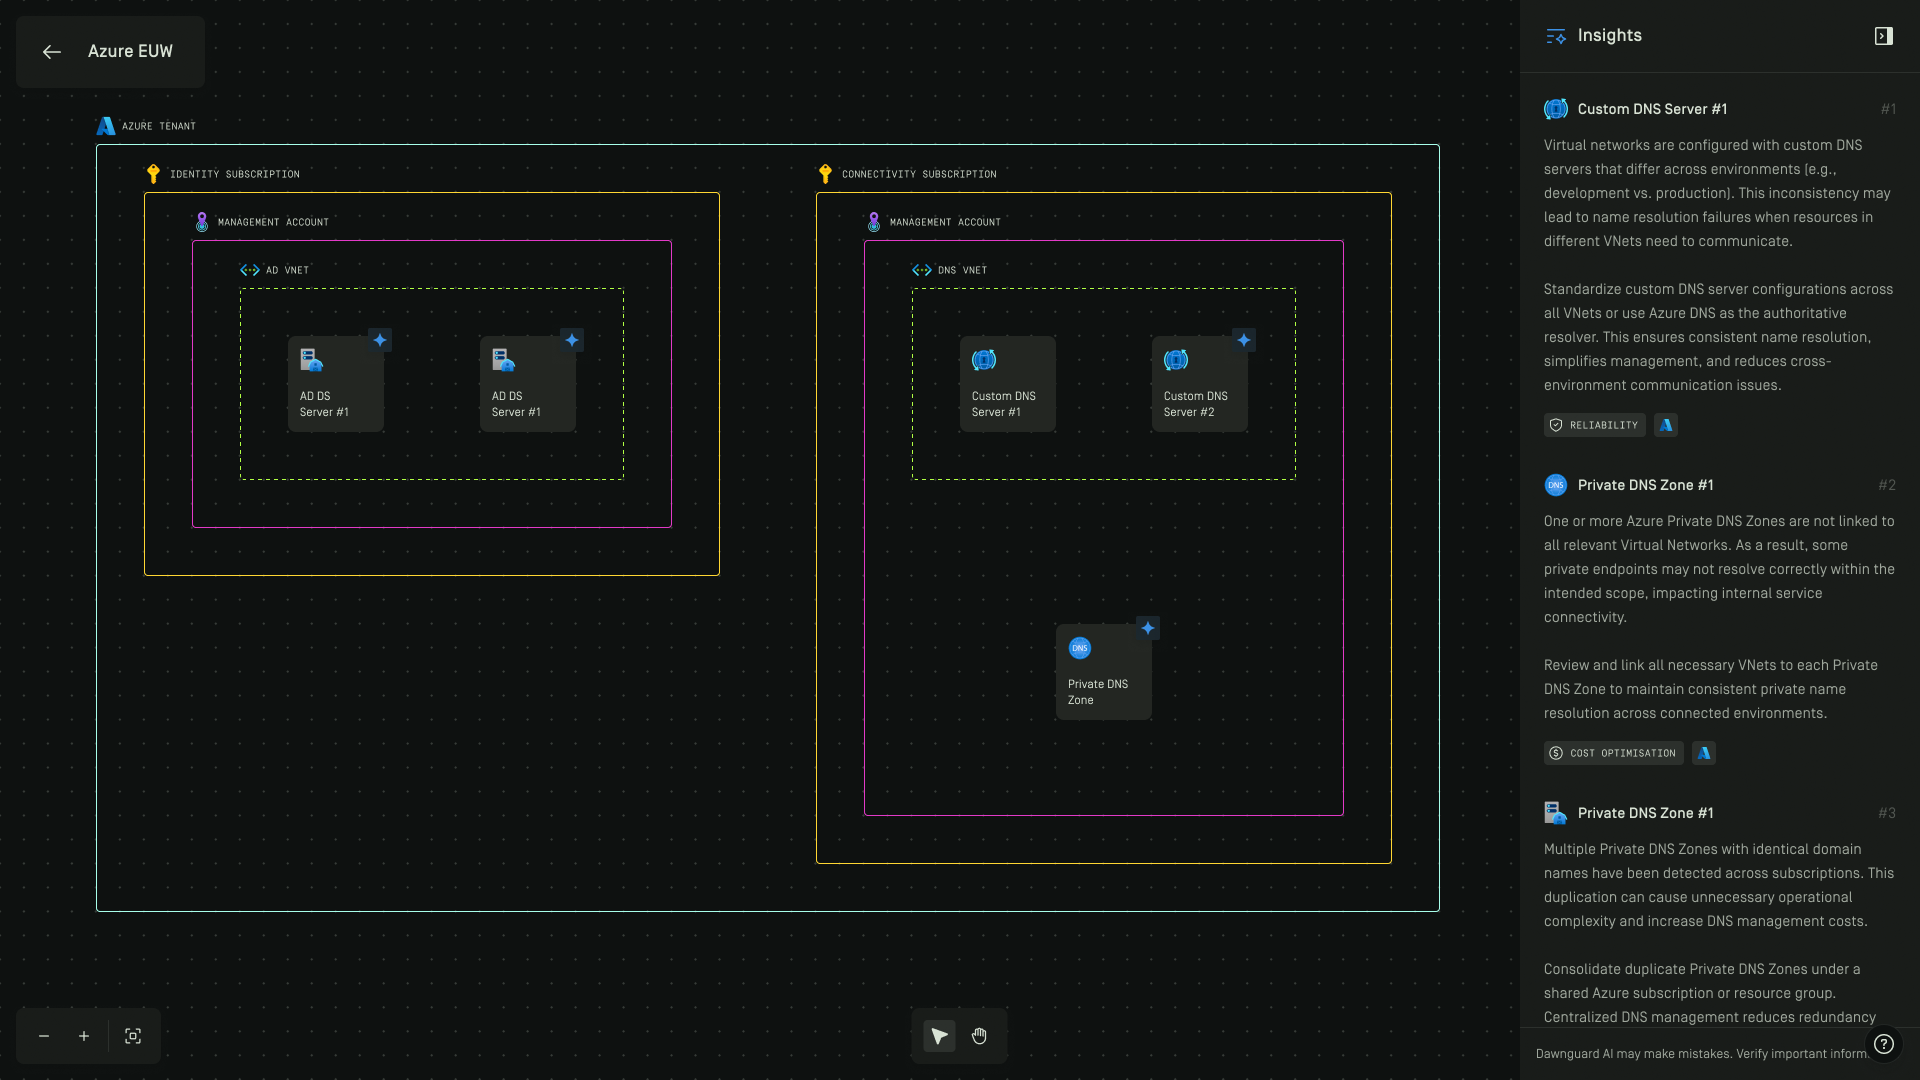Click sparkle badge on left AD DS Server
This screenshot has height=1080, width=1920.
(x=379, y=340)
